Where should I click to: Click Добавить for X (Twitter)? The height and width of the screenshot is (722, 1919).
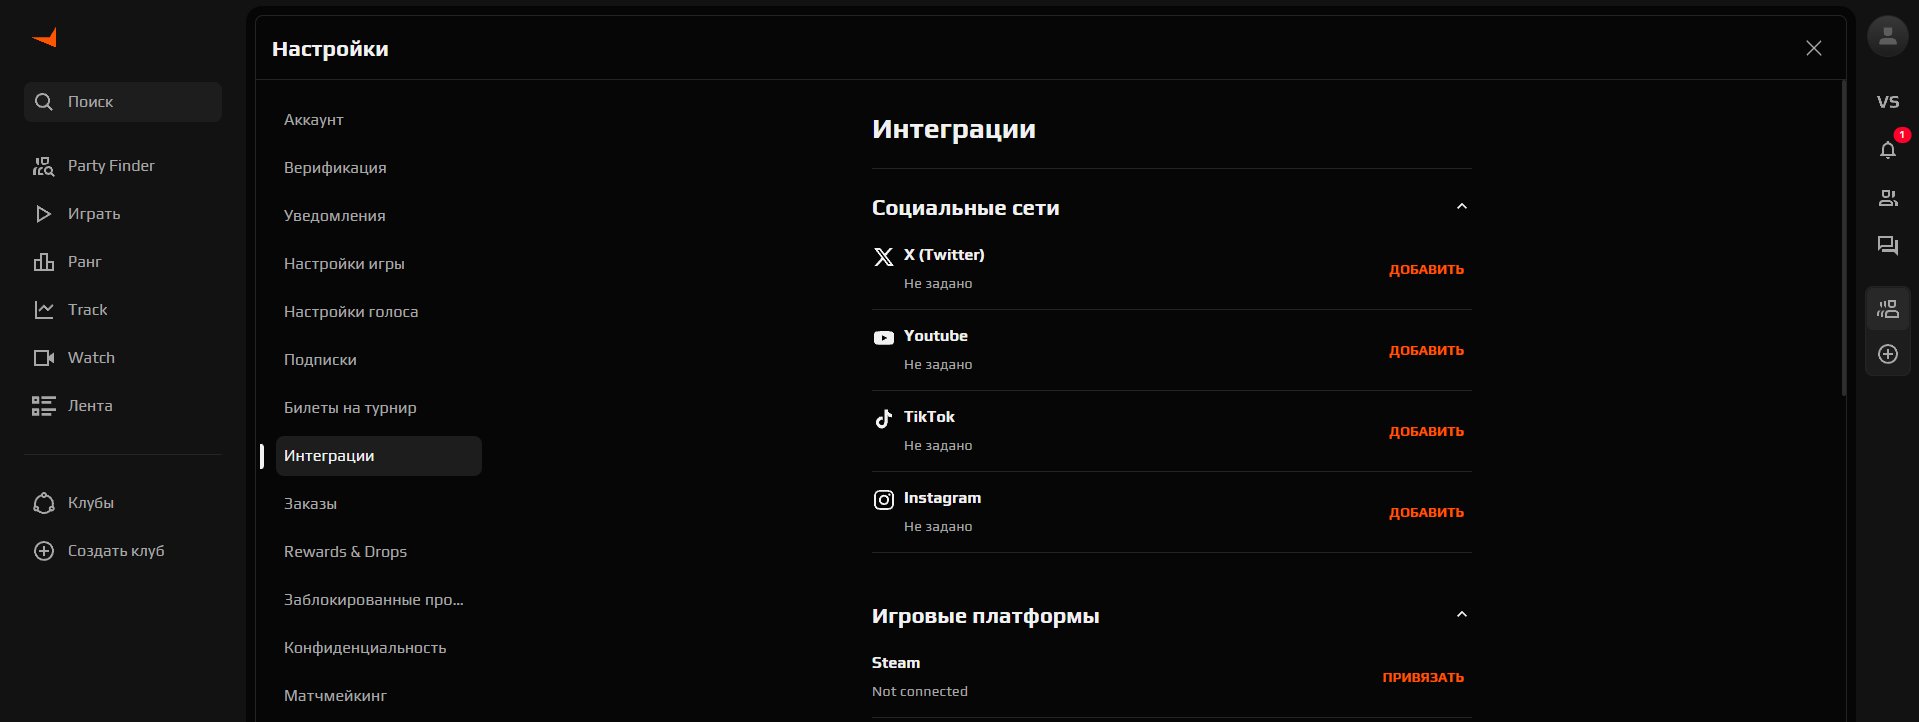click(1426, 270)
